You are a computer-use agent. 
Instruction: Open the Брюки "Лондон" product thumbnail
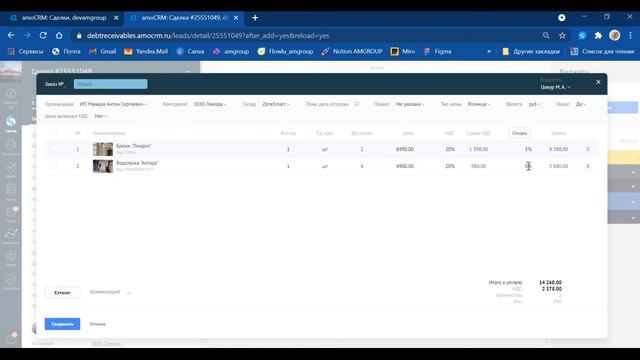tap(103, 149)
